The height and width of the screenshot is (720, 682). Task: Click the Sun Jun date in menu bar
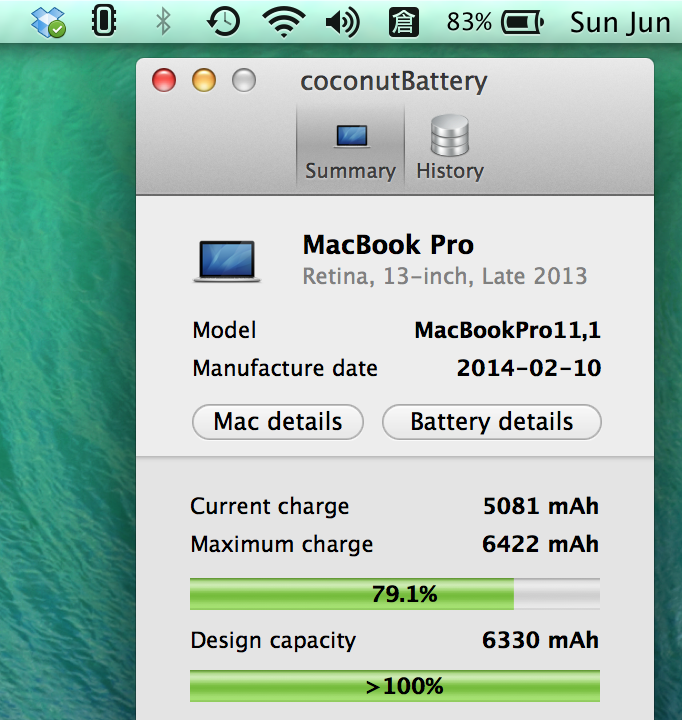(620, 23)
